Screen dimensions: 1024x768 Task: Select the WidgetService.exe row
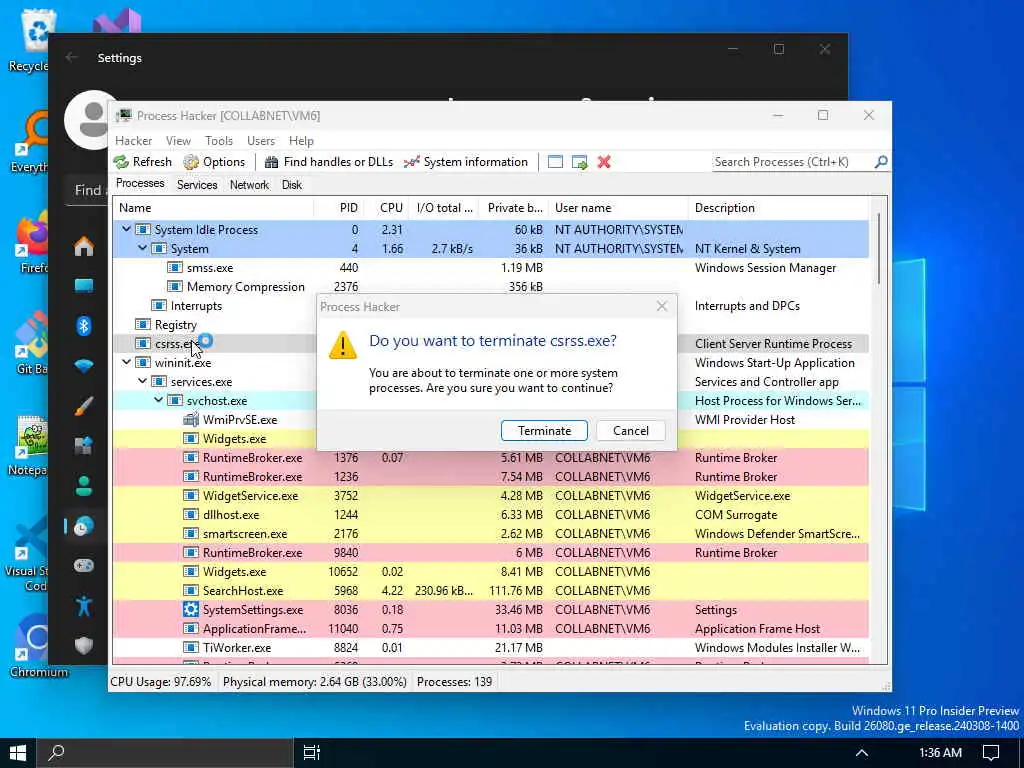tap(490, 496)
